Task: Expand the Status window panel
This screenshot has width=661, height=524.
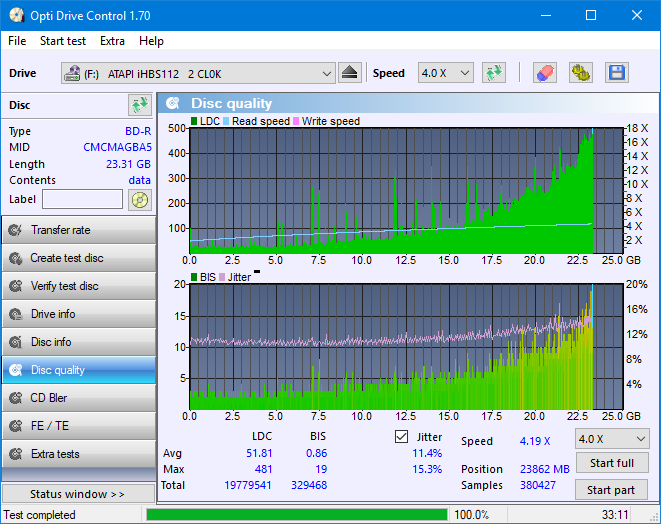Action: point(78,494)
